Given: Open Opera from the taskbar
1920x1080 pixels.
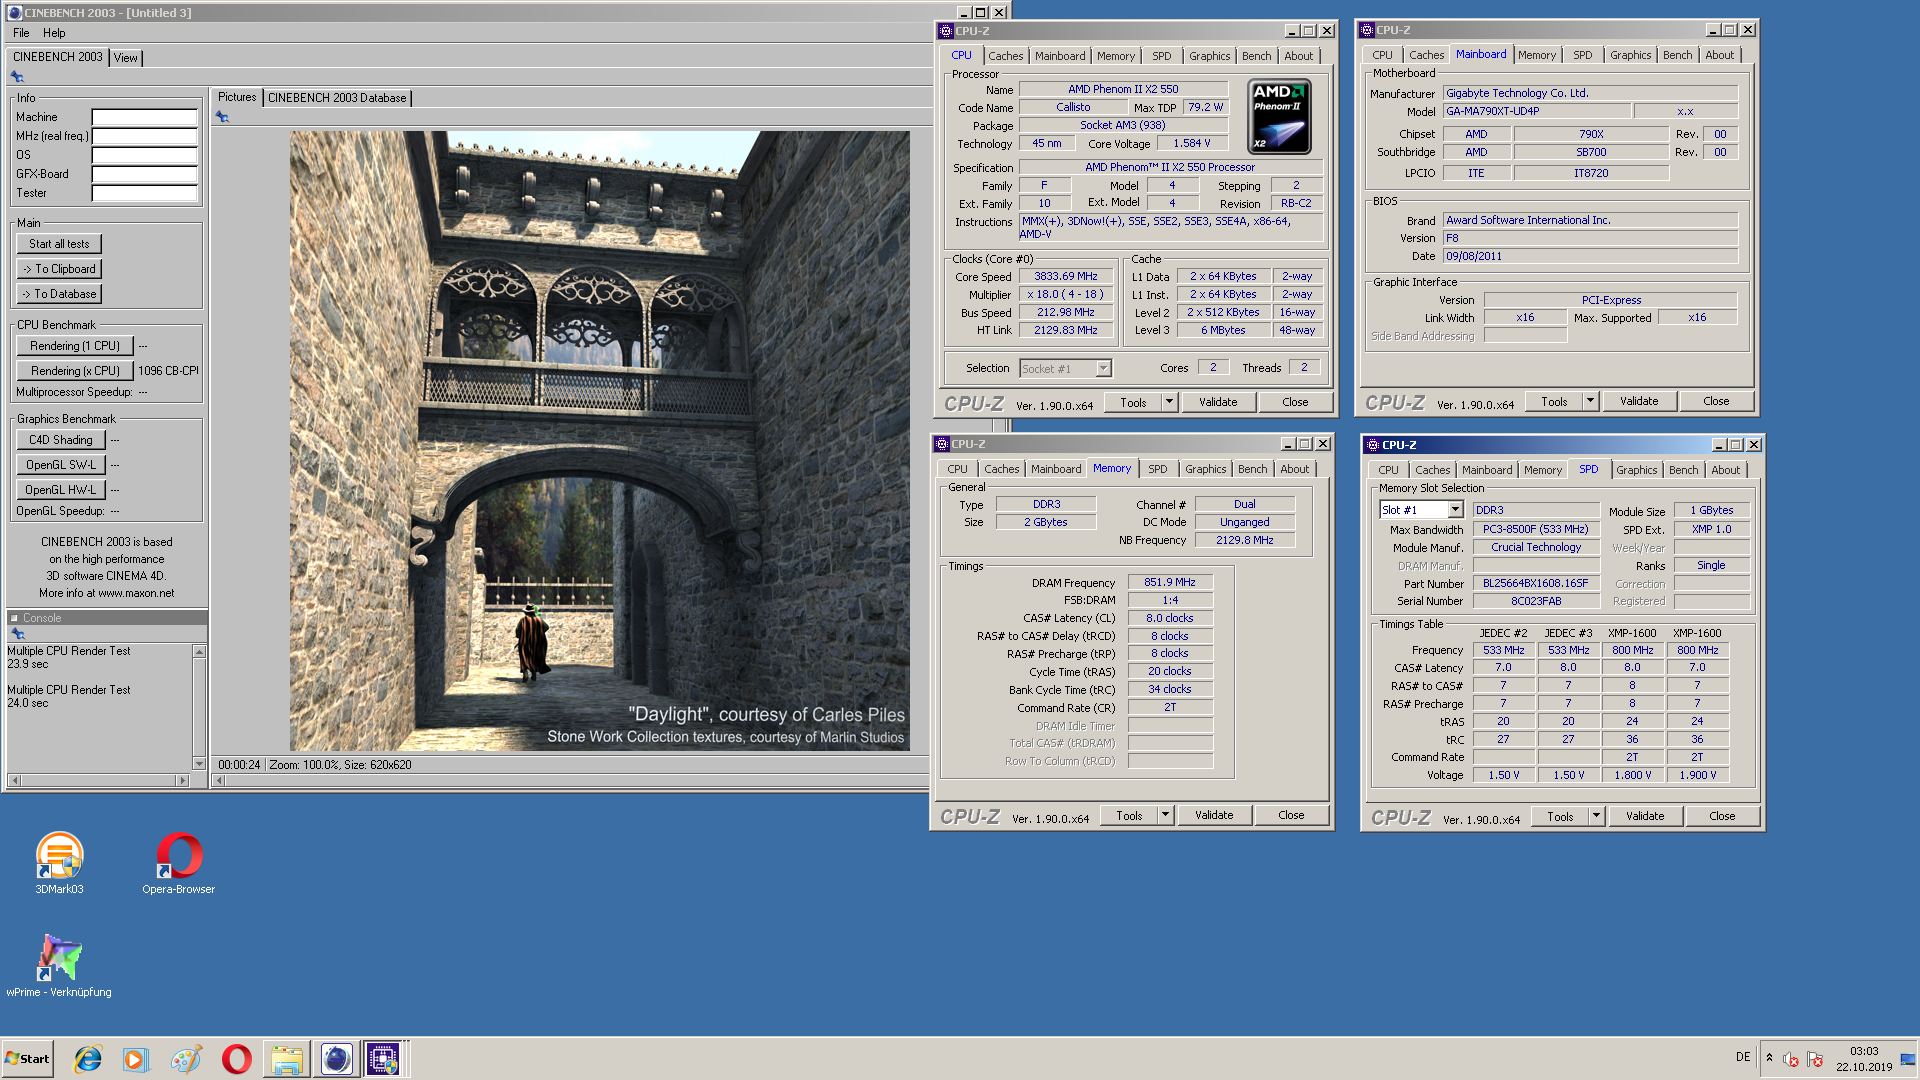Looking at the screenshot, I should (x=237, y=1058).
